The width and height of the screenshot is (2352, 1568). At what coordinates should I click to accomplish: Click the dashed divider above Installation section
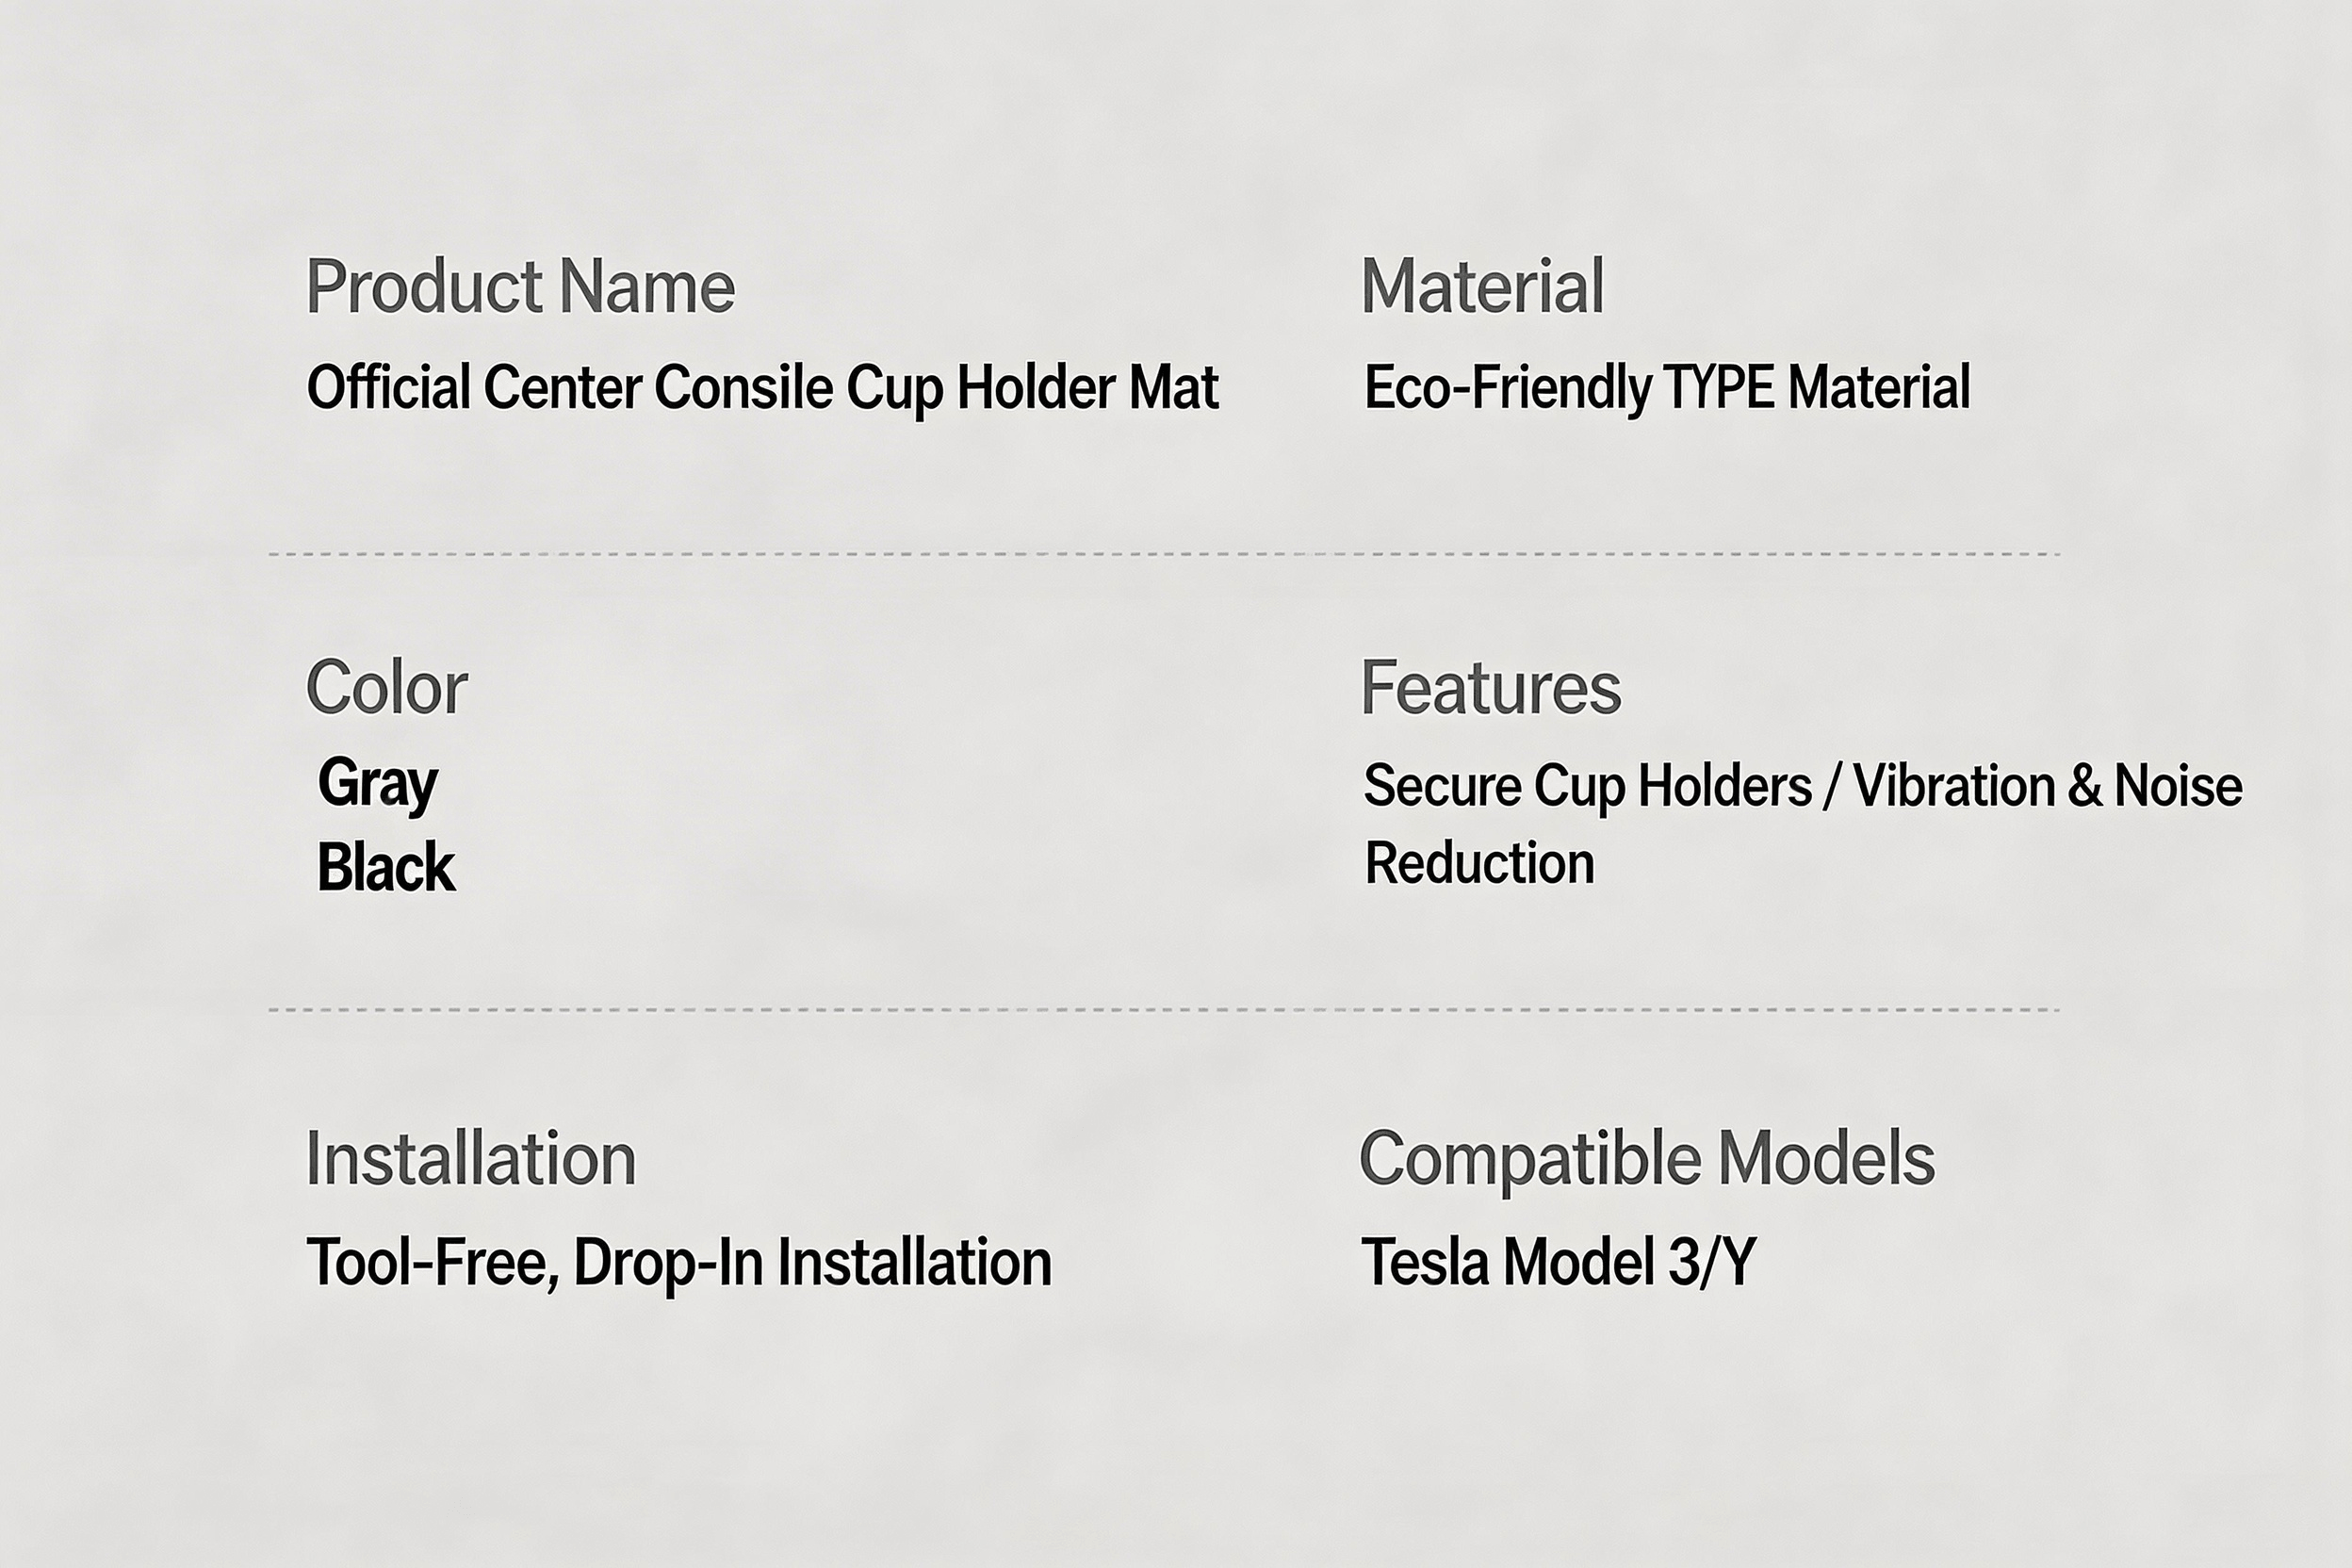click(1164, 1010)
